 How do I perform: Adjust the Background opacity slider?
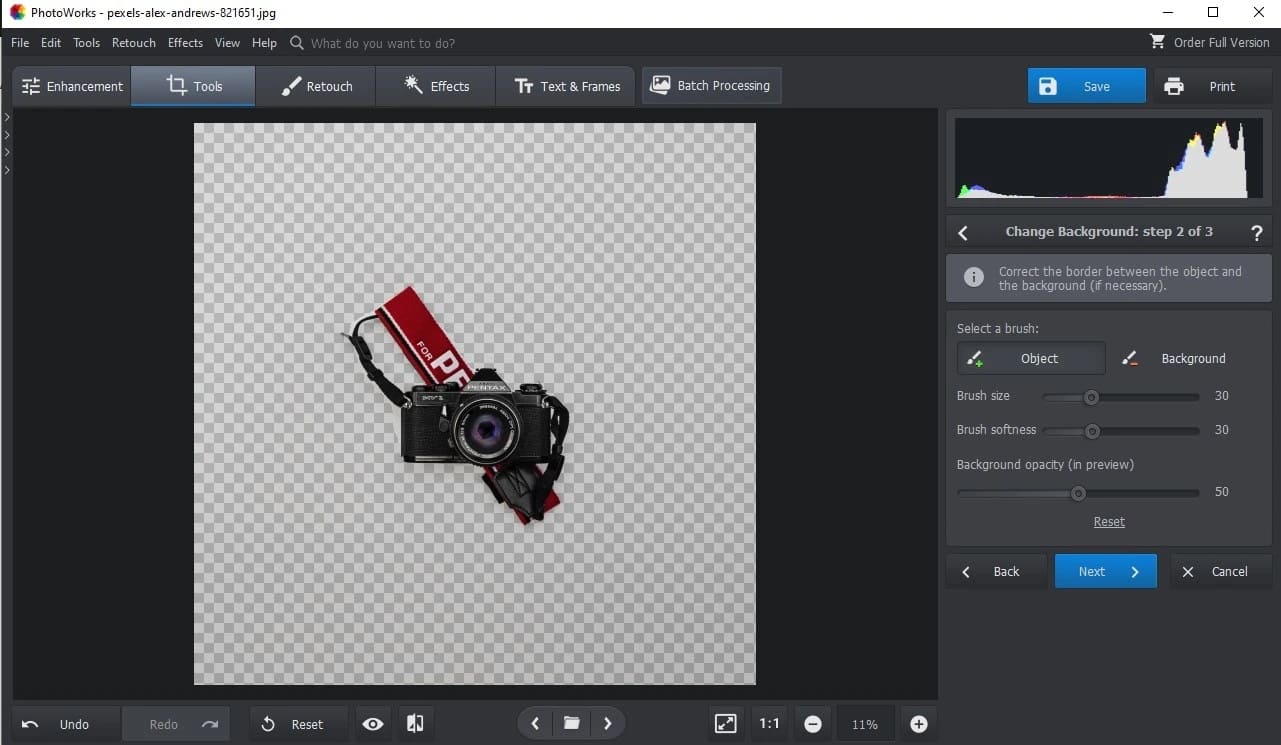pyautogui.click(x=1077, y=492)
